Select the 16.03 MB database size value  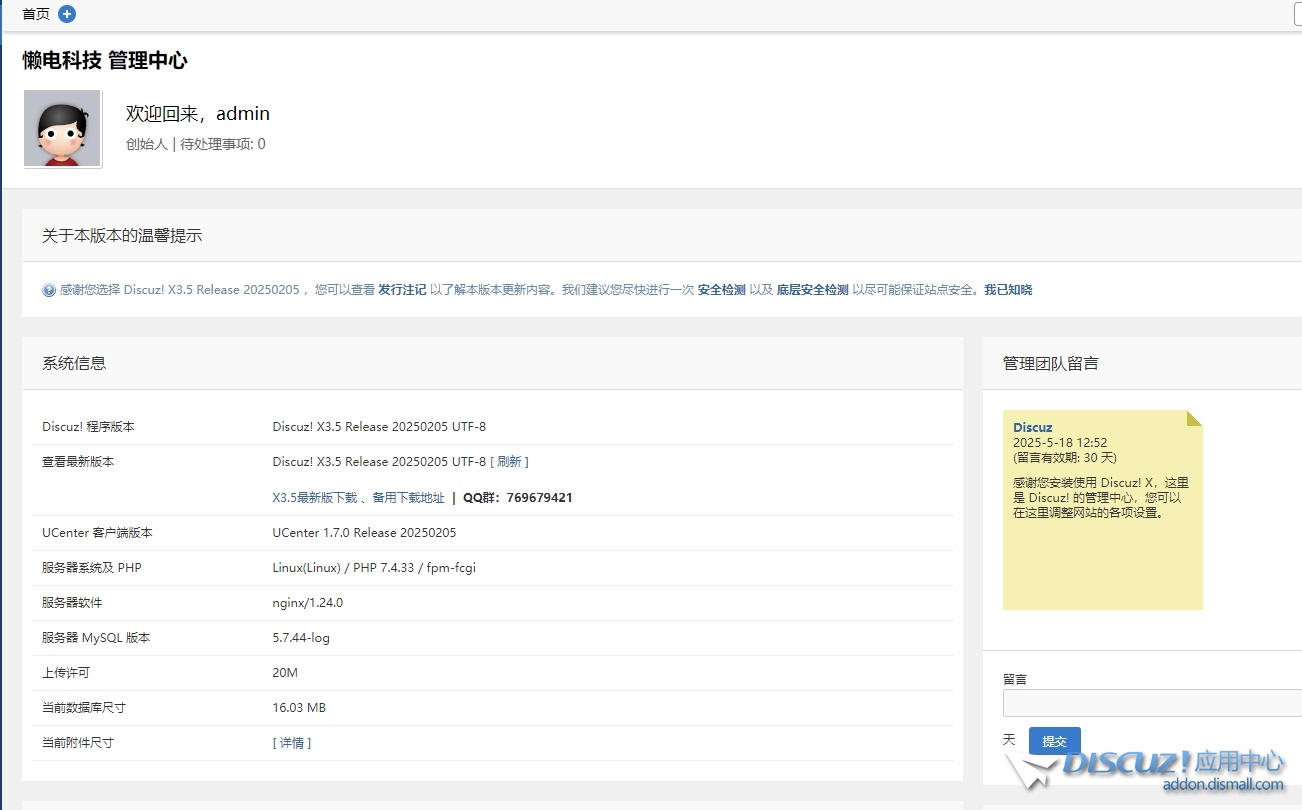(299, 708)
